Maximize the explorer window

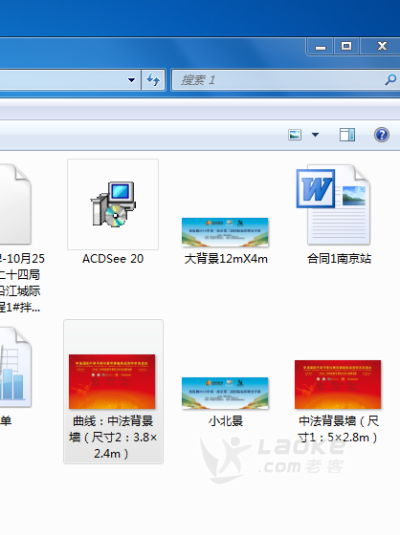[346, 46]
